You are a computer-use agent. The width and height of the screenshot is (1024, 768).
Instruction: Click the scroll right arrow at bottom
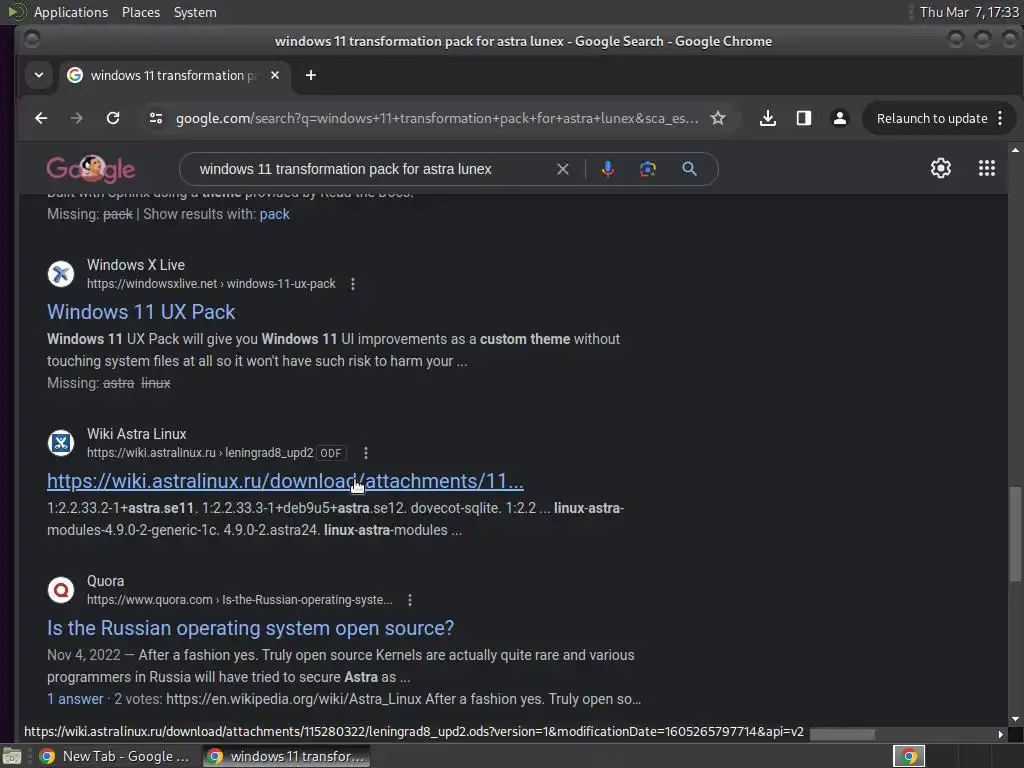(x=1000, y=734)
